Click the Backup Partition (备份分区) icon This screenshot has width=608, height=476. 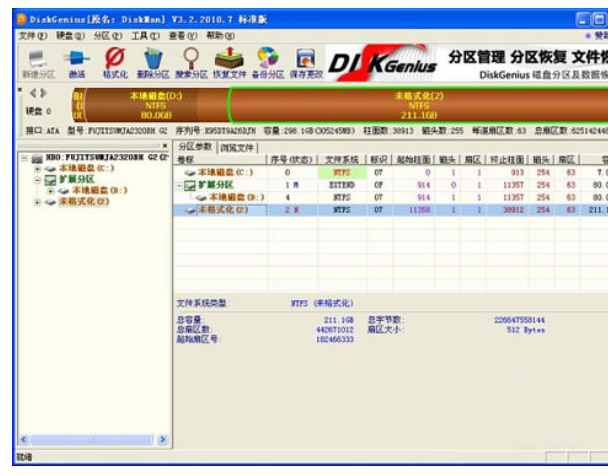coord(267,65)
